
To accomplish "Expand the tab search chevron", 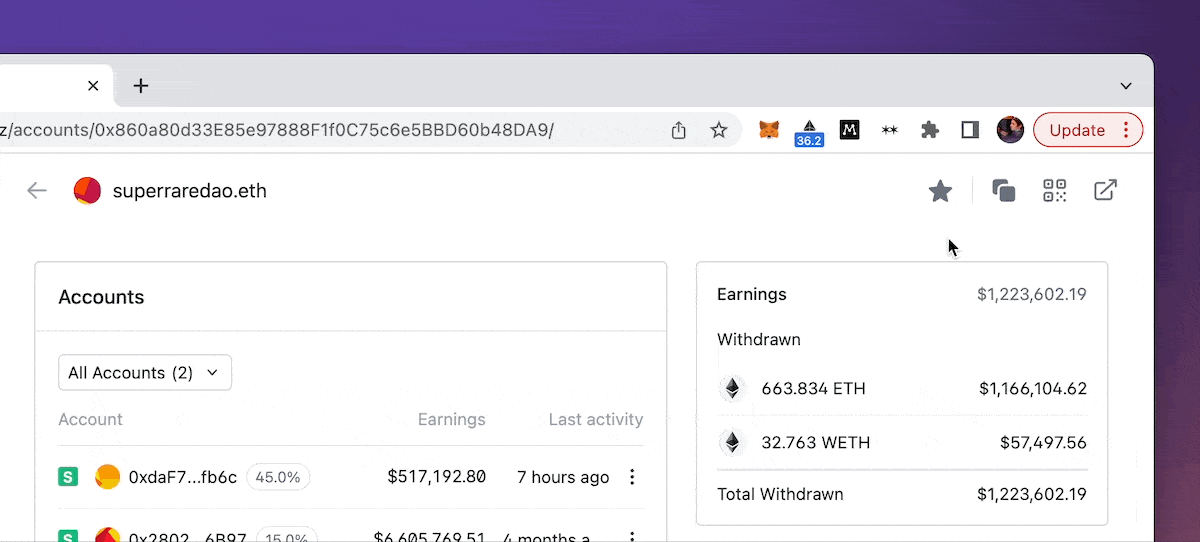I will 1126,86.
